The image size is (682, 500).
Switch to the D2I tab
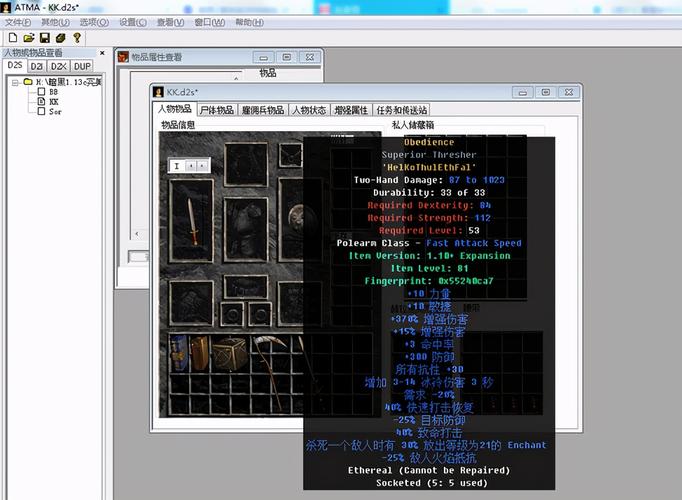[x=37, y=66]
